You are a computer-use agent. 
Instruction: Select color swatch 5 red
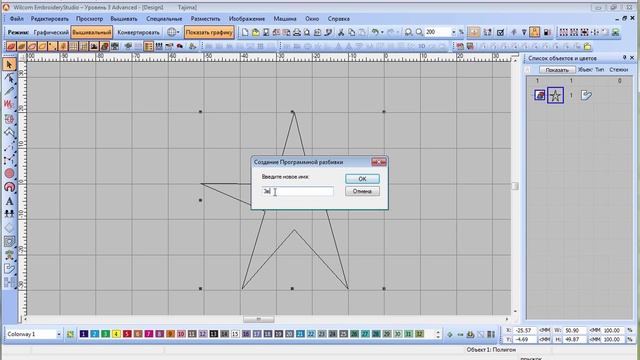coord(127,334)
